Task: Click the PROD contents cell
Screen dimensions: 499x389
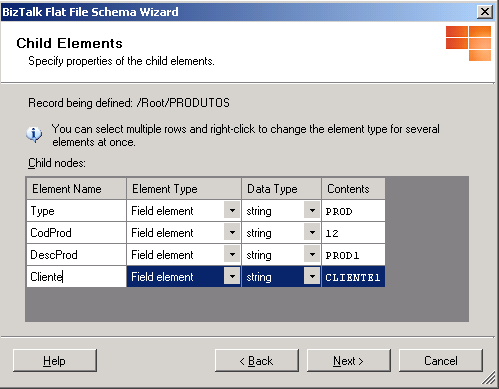Action: [x=353, y=211]
